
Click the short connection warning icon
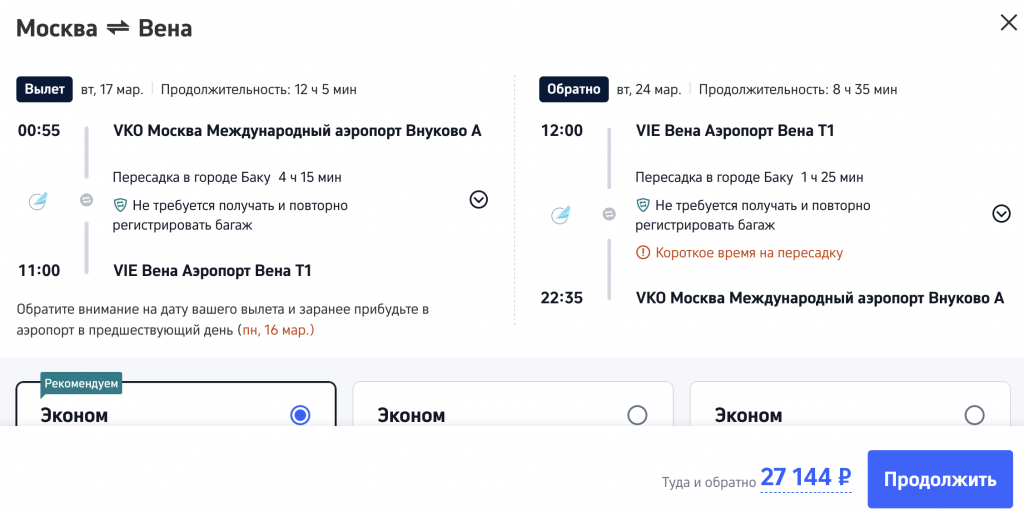click(x=643, y=253)
